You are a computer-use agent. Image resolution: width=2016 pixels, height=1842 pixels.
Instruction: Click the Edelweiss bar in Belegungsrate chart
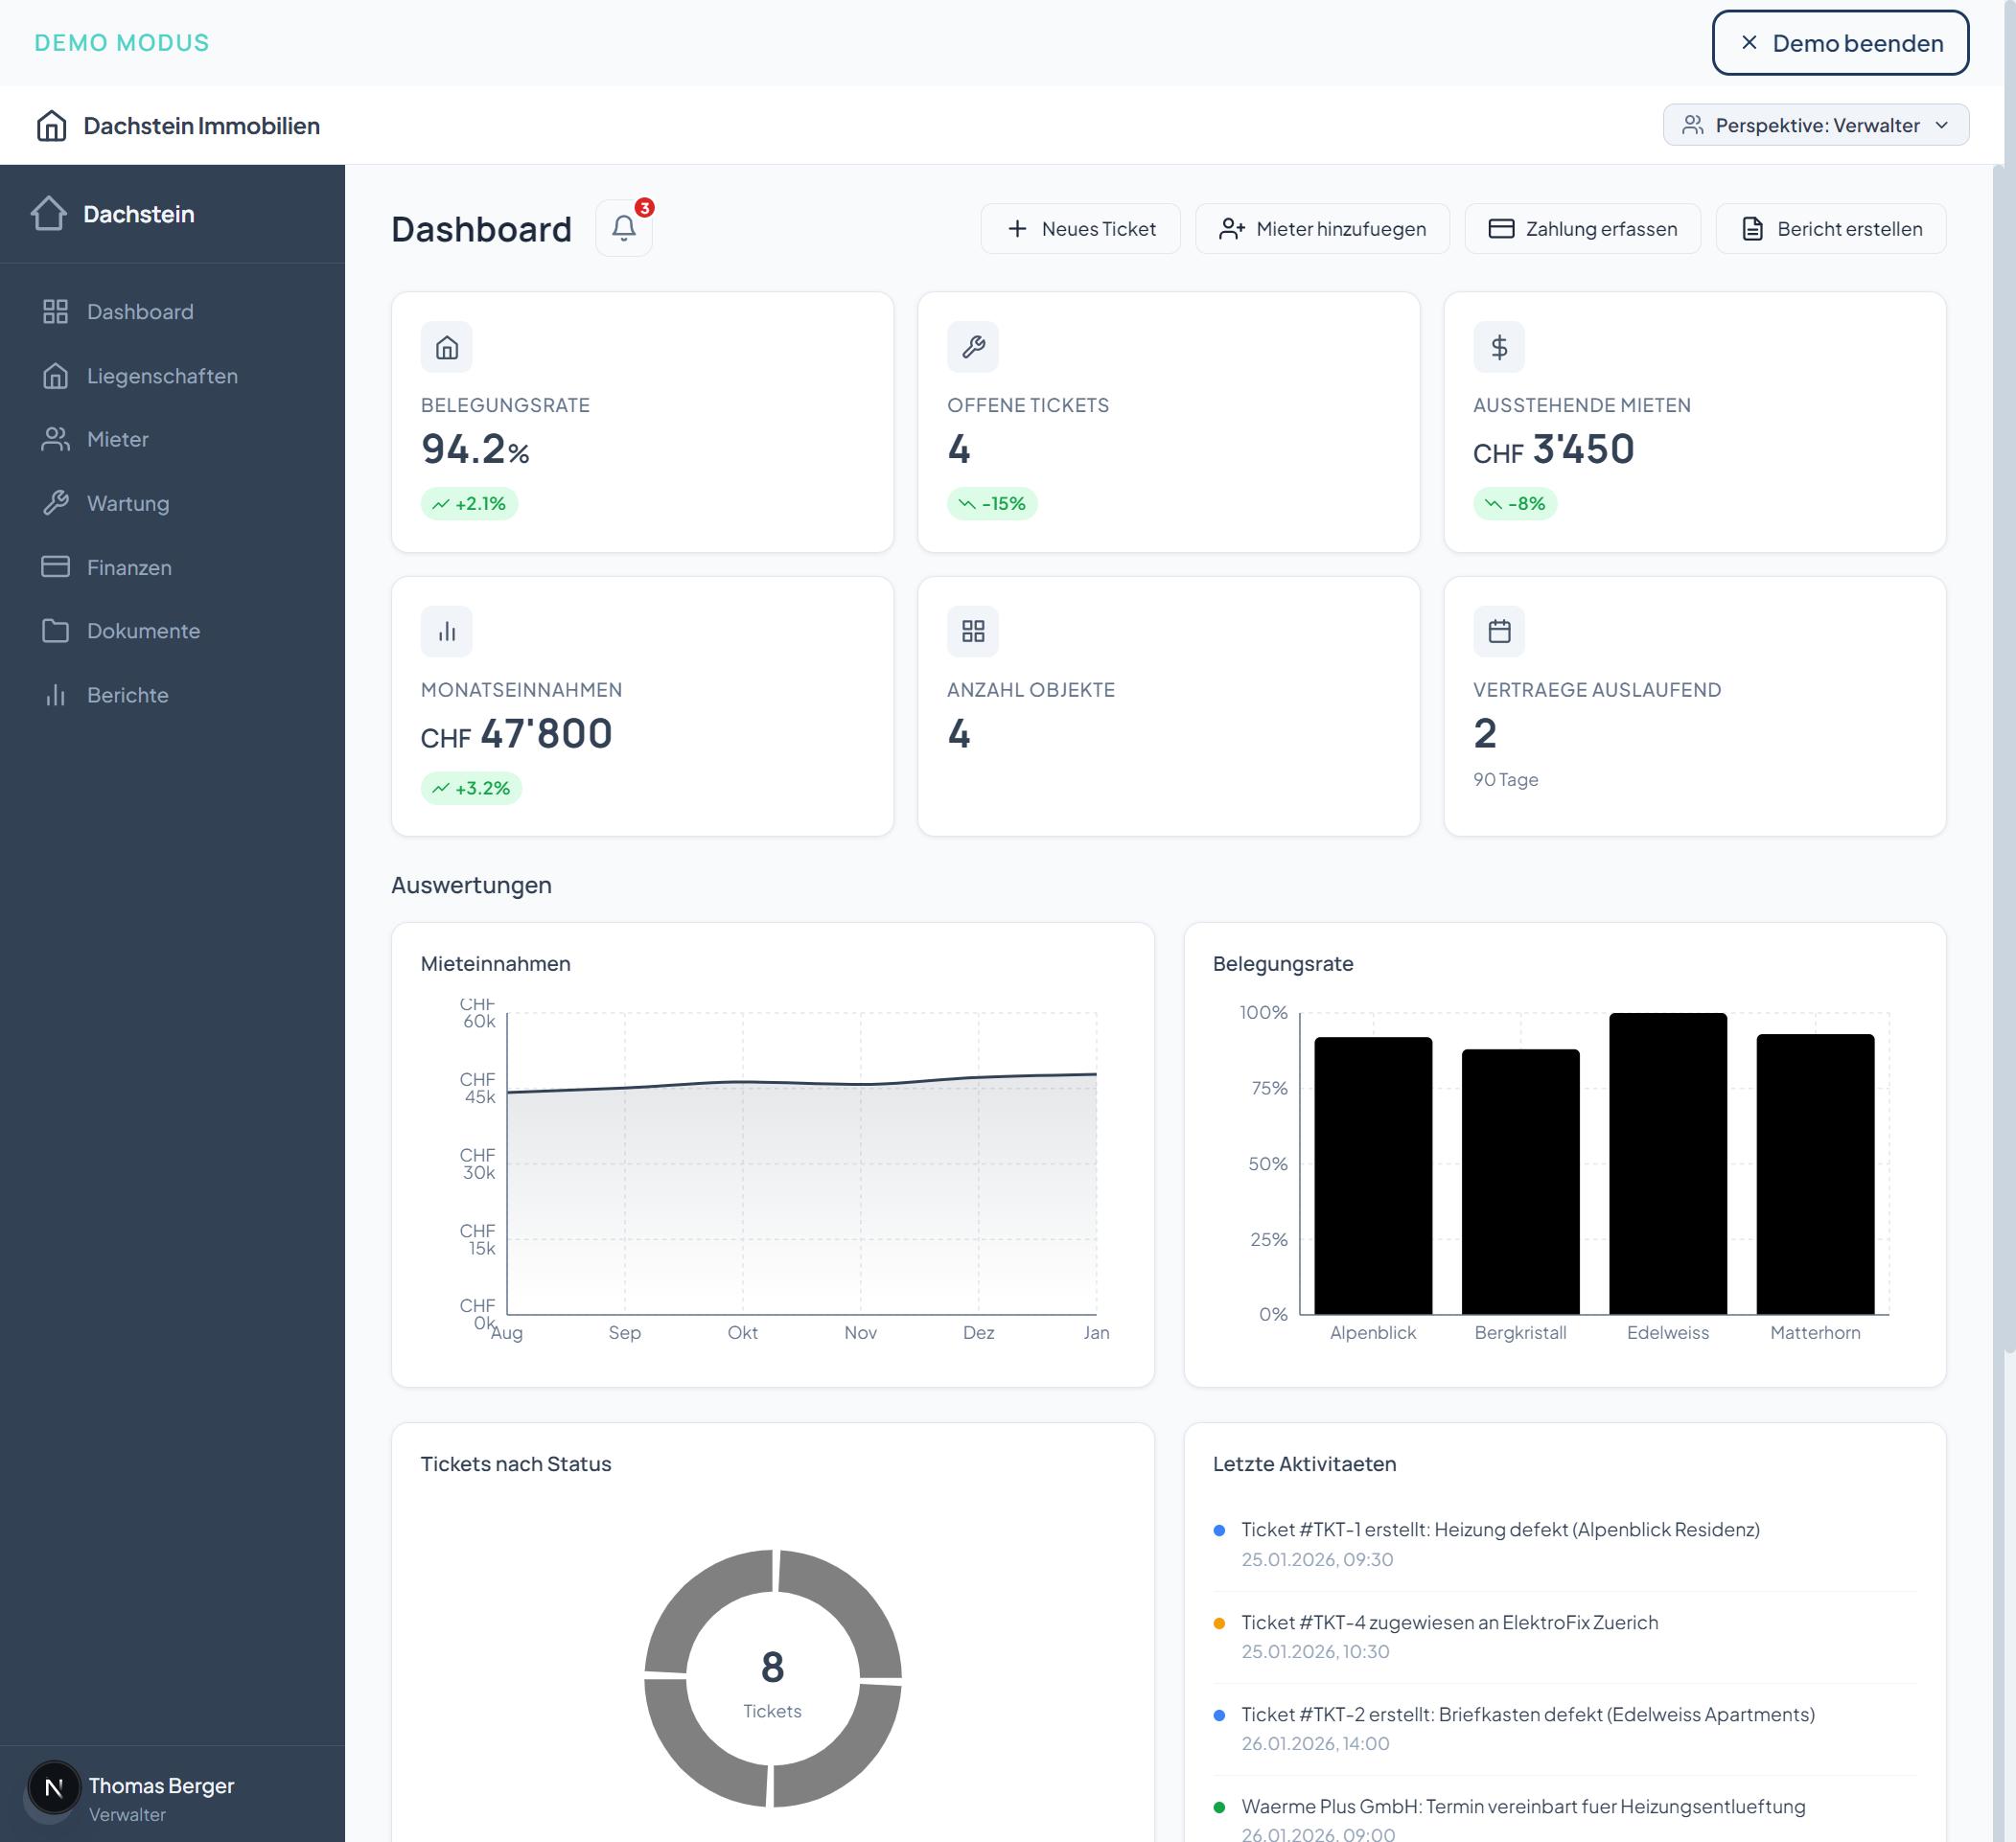click(x=1667, y=1164)
